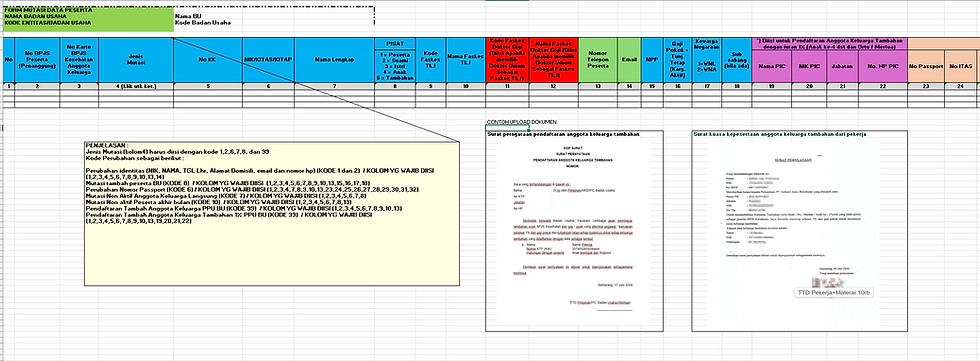Select the 'No KK' column header
The image size is (980, 361).
point(208,59)
